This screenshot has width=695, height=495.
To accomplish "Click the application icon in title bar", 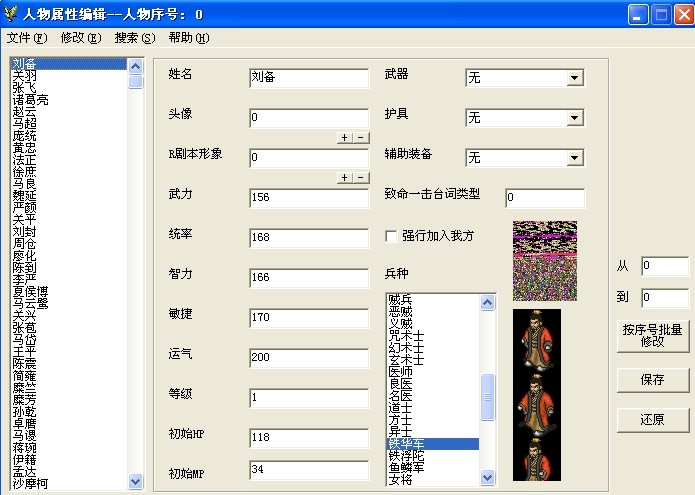I will [12, 14].
